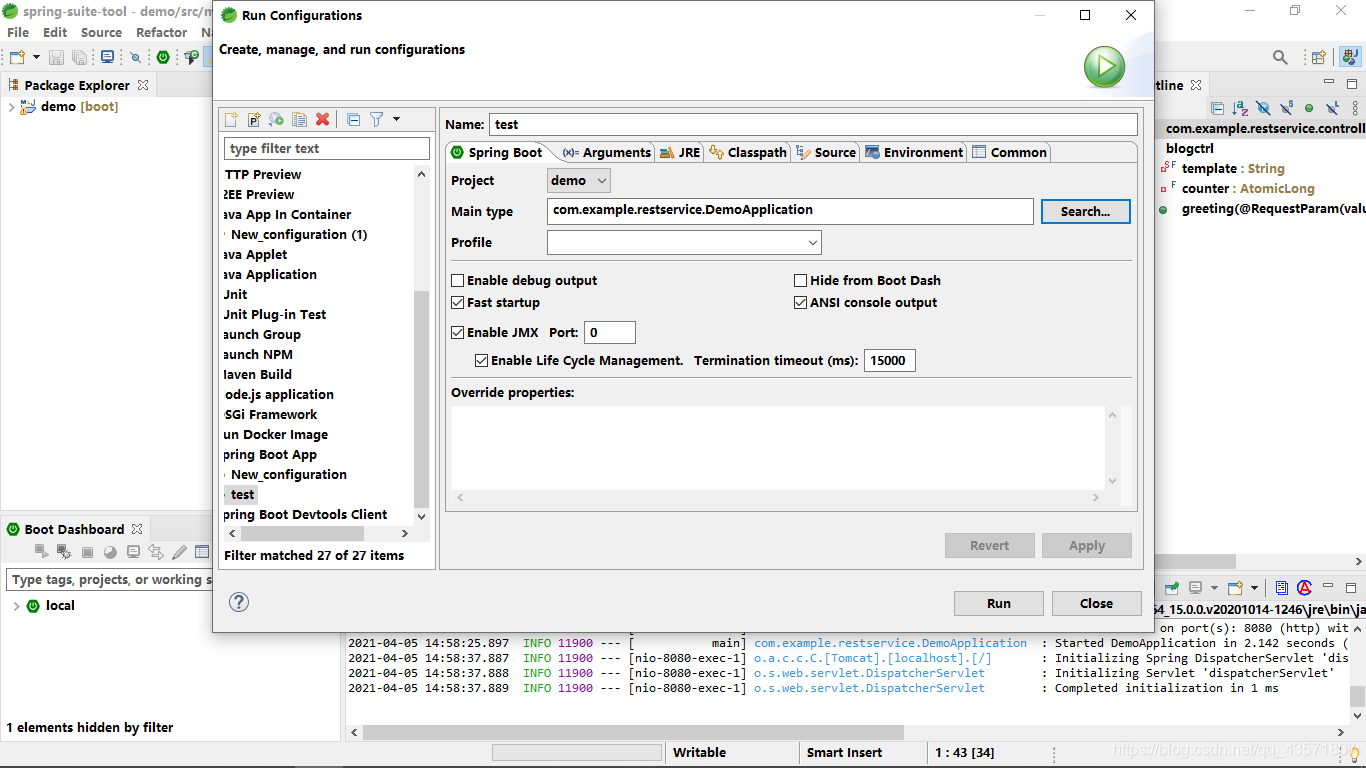Open the Refactor menu
Screen dimensions: 1366x768
point(161,33)
